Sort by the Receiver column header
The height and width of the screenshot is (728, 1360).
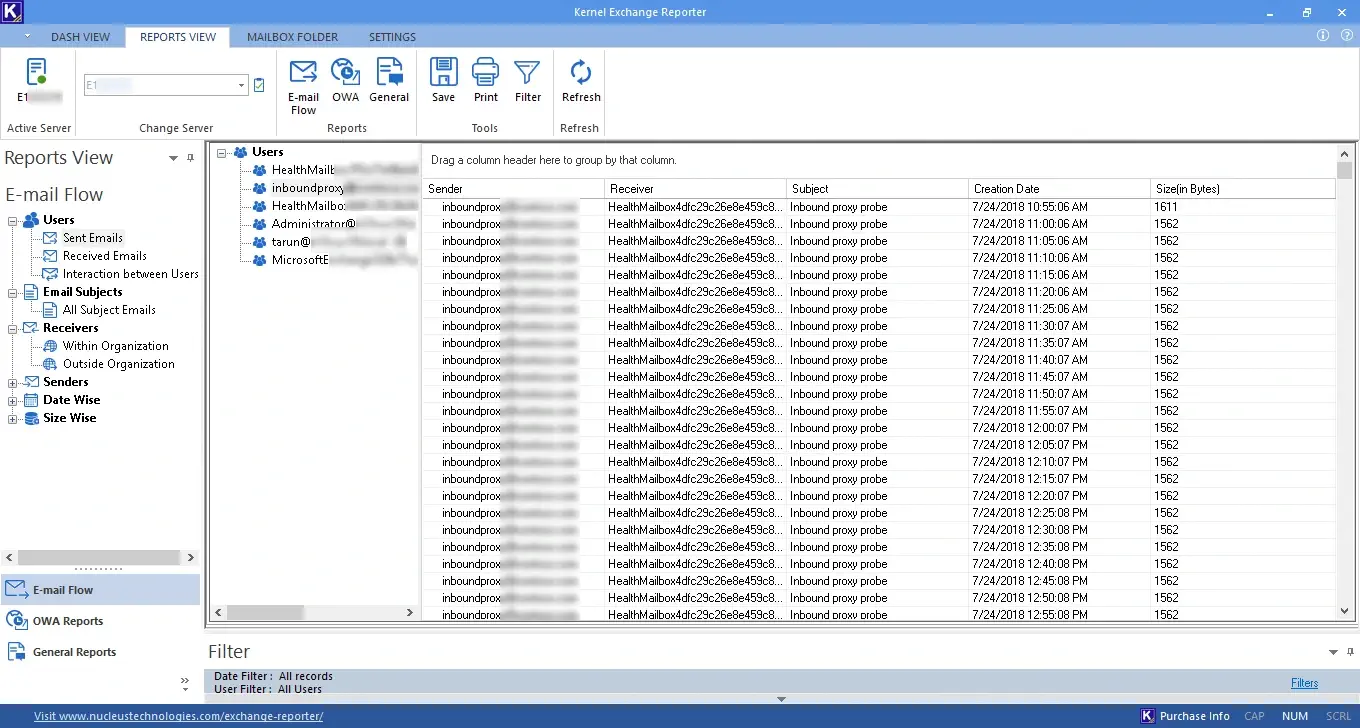[695, 189]
